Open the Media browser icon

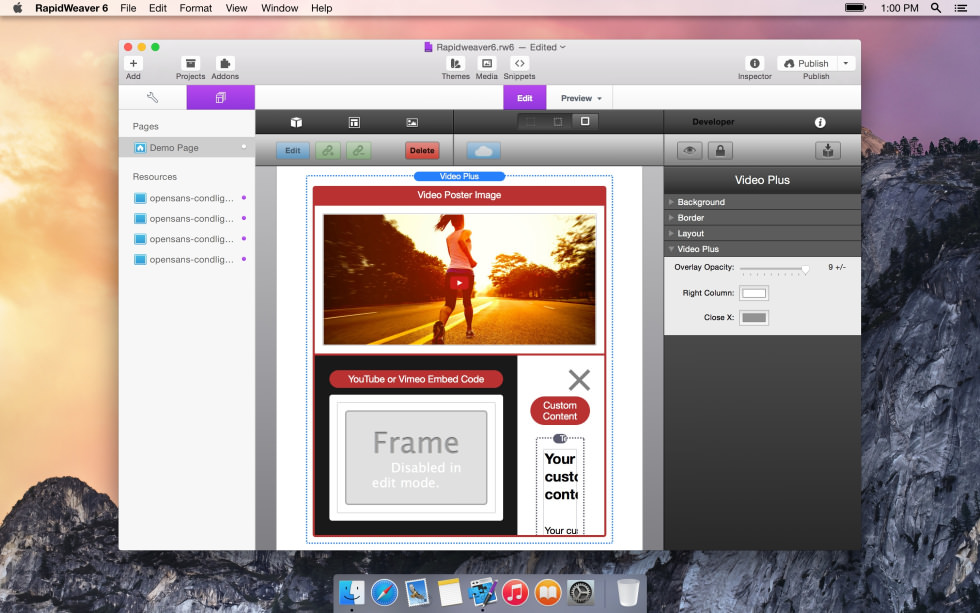tap(487, 63)
